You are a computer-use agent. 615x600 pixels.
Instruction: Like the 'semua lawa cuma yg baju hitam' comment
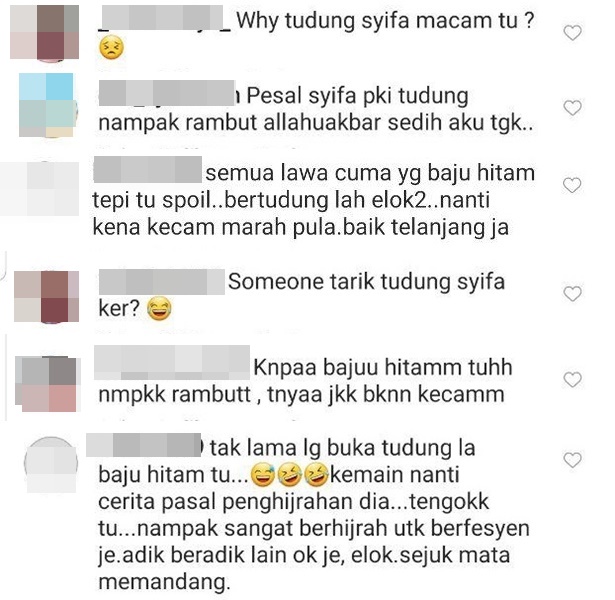pos(572,185)
